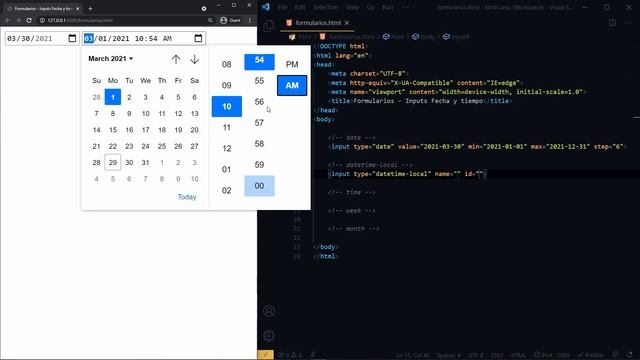Change UTF-8 encoding in status bar
This screenshot has height=360, width=640.
[x=476, y=355]
